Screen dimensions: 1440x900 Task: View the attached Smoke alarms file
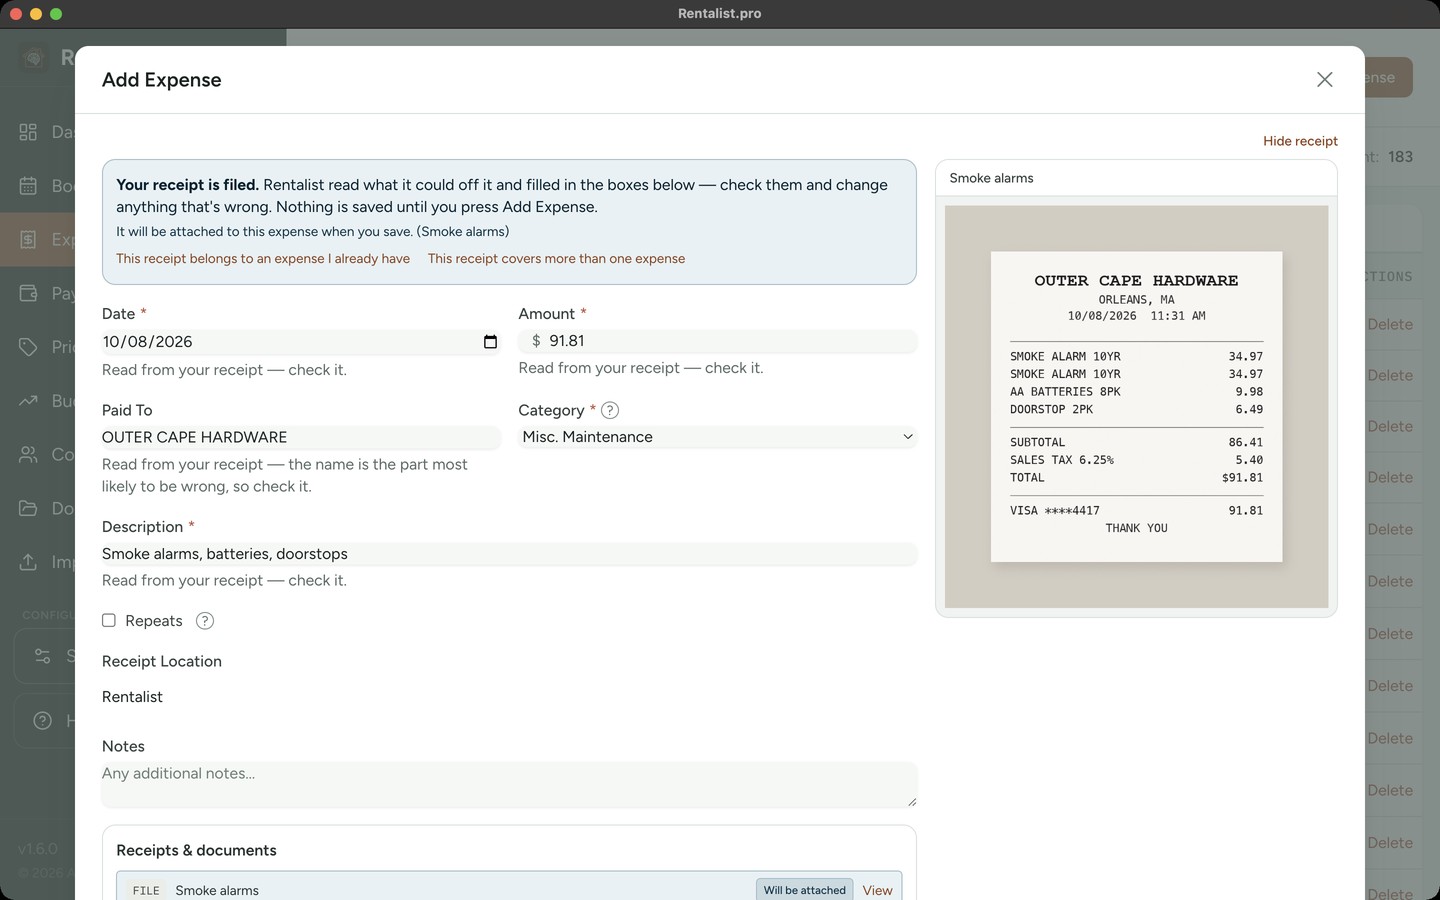pos(877,890)
